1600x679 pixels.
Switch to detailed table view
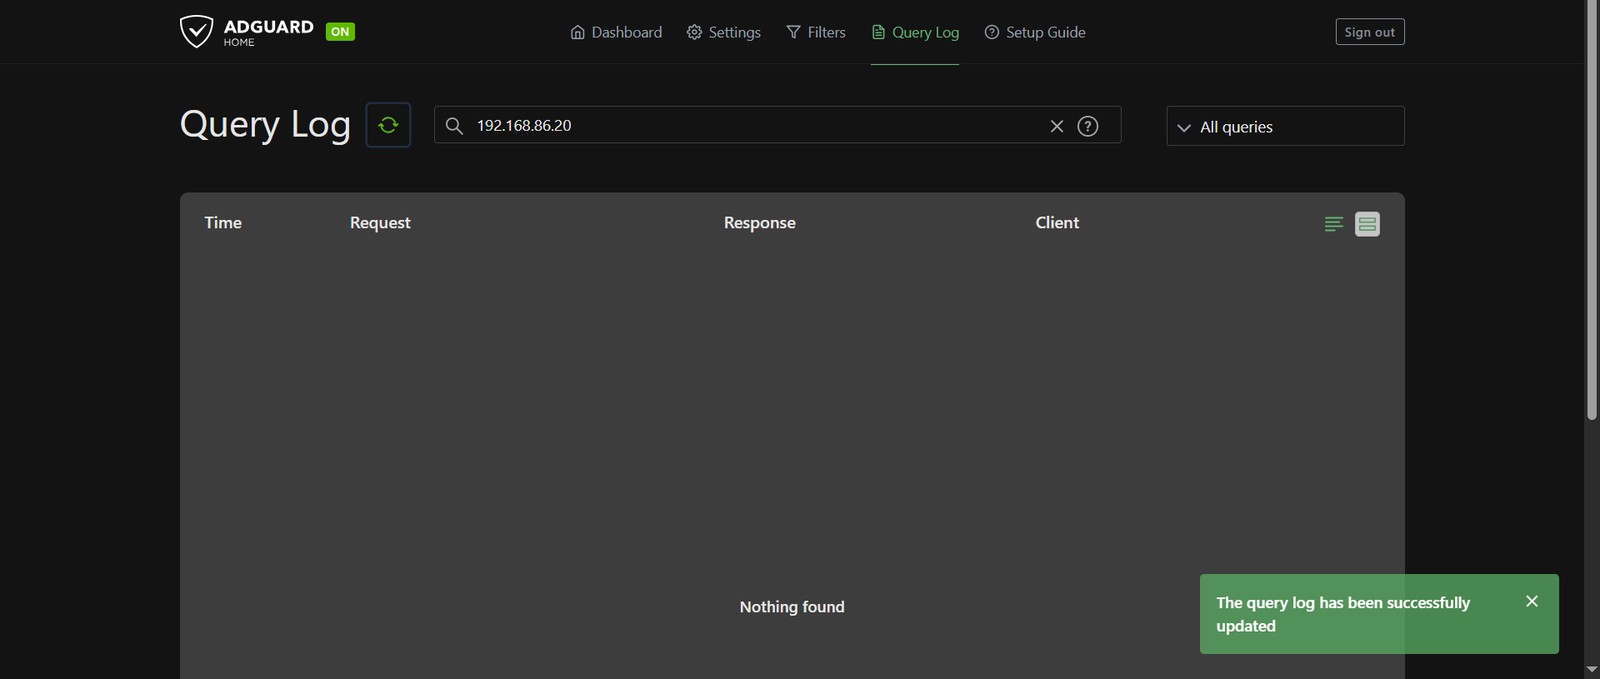[1367, 224]
